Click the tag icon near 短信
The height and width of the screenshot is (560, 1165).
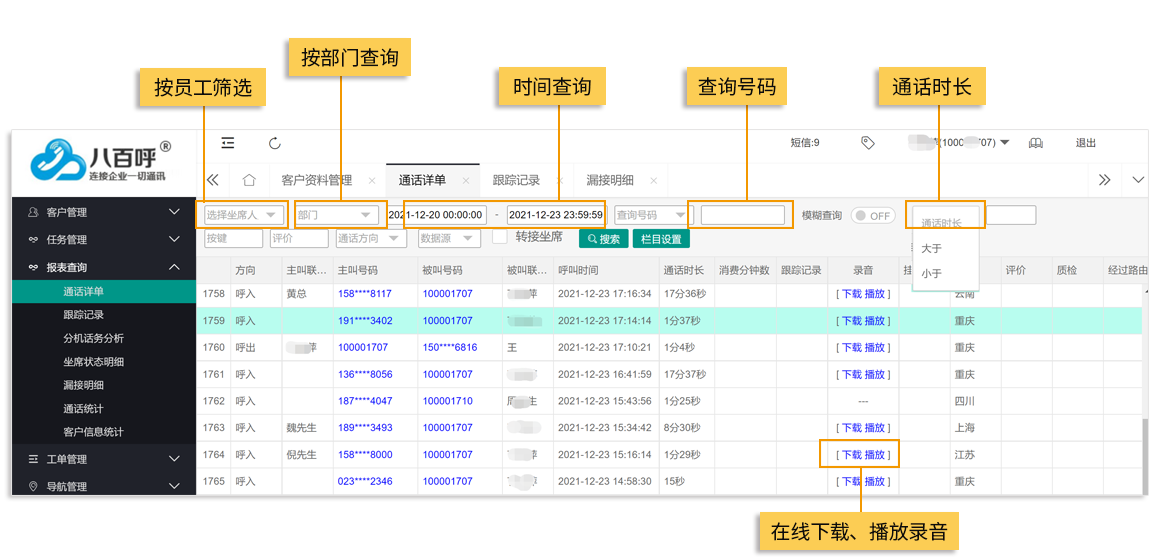867,143
